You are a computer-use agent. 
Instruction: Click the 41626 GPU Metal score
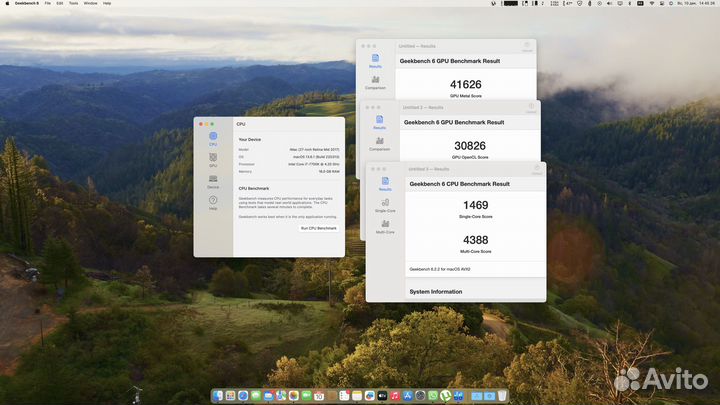point(466,84)
